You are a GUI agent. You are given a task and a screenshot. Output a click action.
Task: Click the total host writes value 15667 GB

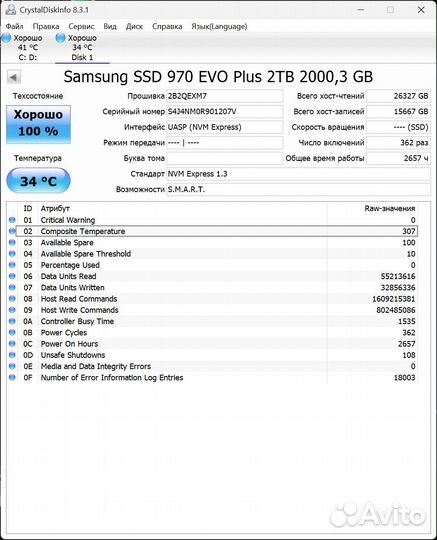pos(398,112)
